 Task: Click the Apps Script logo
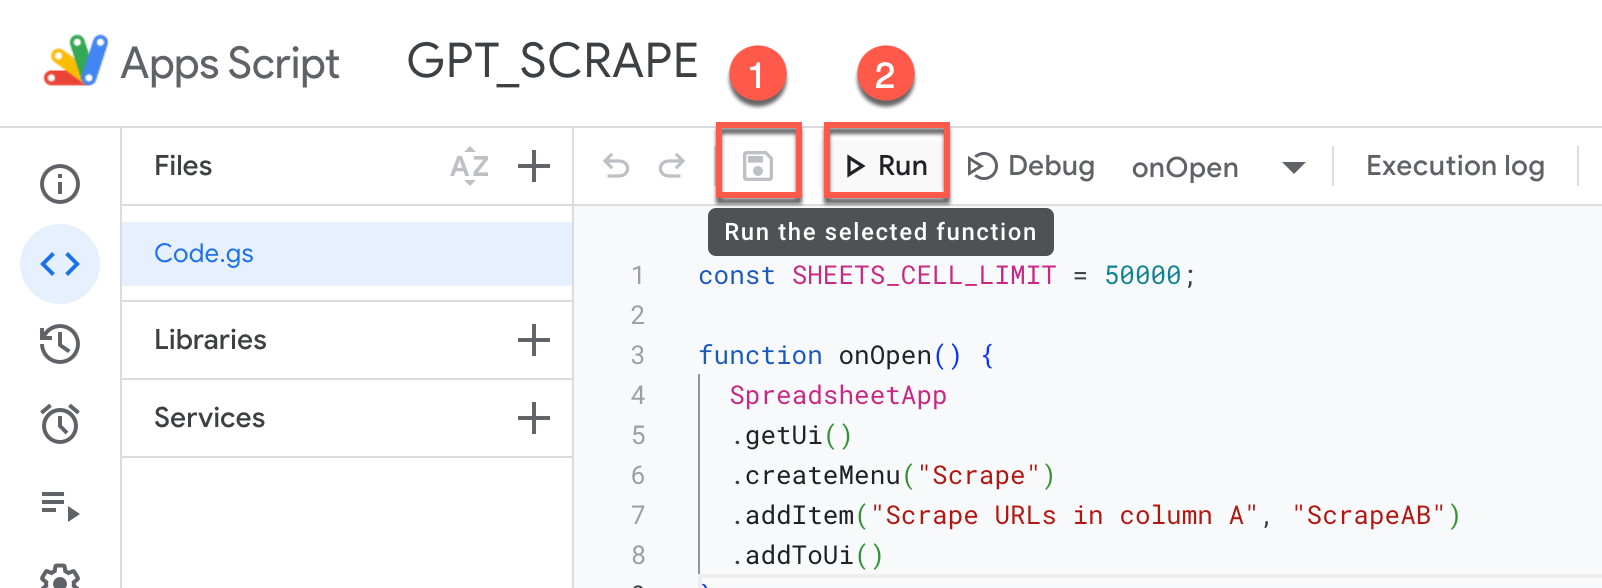click(x=76, y=62)
